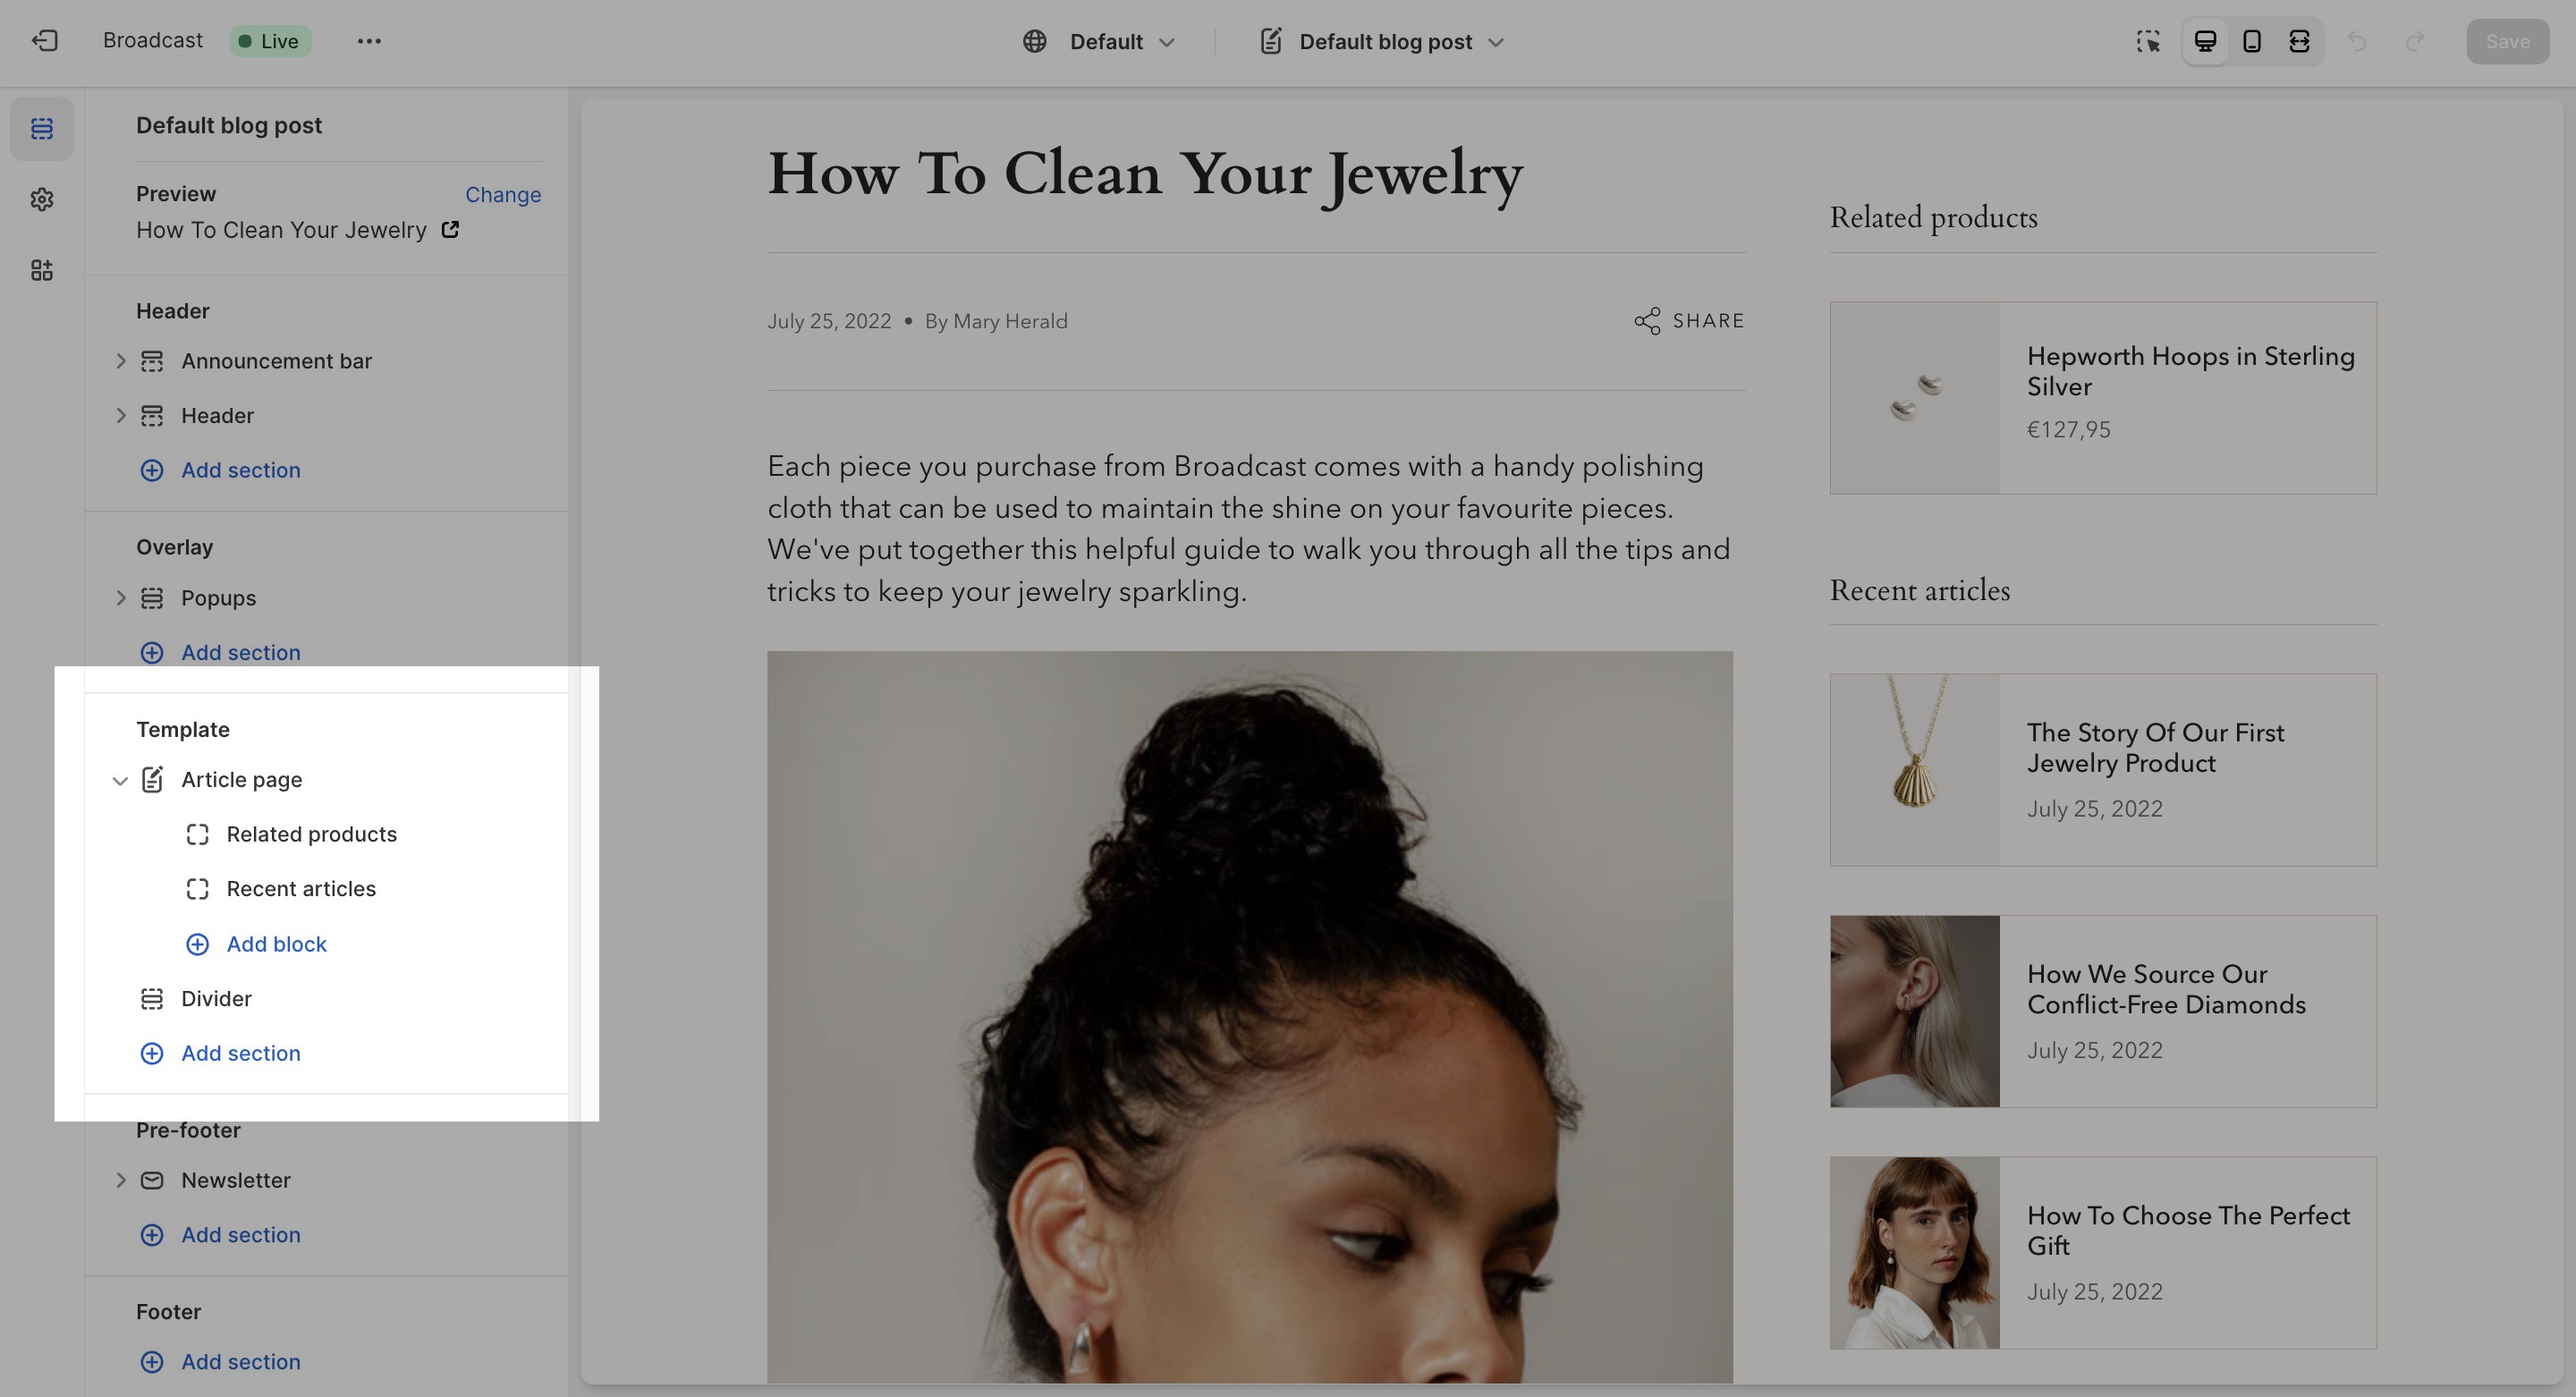Open the theme settings gear icon
Image resolution: width=2576 pixels, height=1397 pixels.
click(42, 199)
